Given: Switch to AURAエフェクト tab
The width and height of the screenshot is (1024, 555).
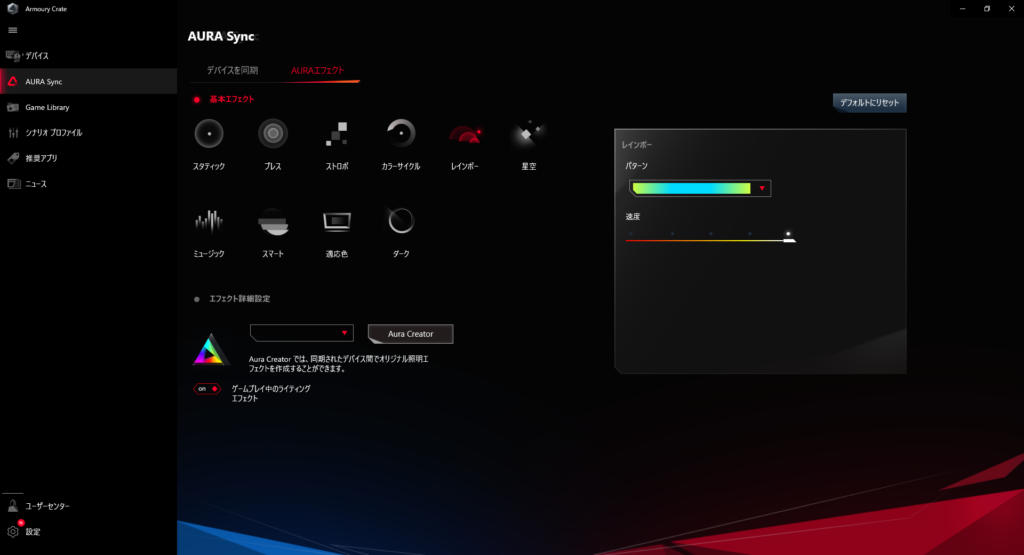Looking at the screenshot, I should point(317,70).
